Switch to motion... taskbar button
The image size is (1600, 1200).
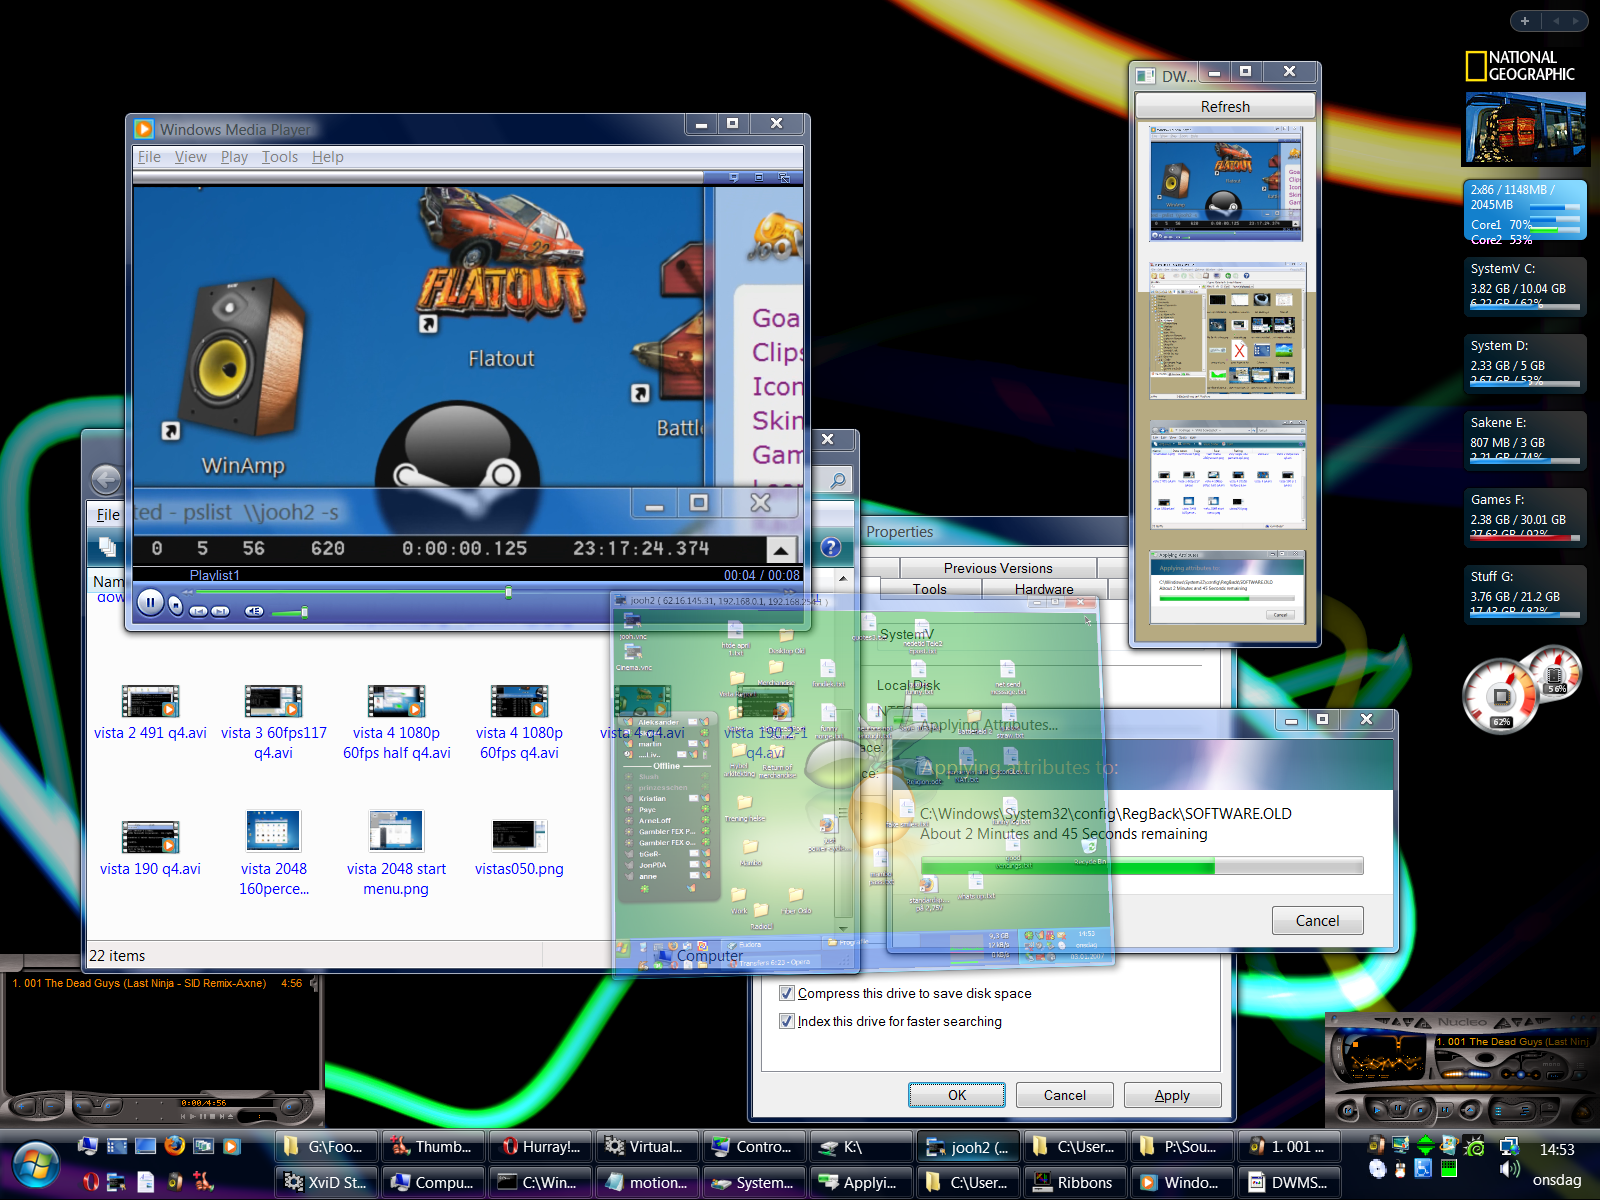pyautogui.click(x=647, y=1182)
